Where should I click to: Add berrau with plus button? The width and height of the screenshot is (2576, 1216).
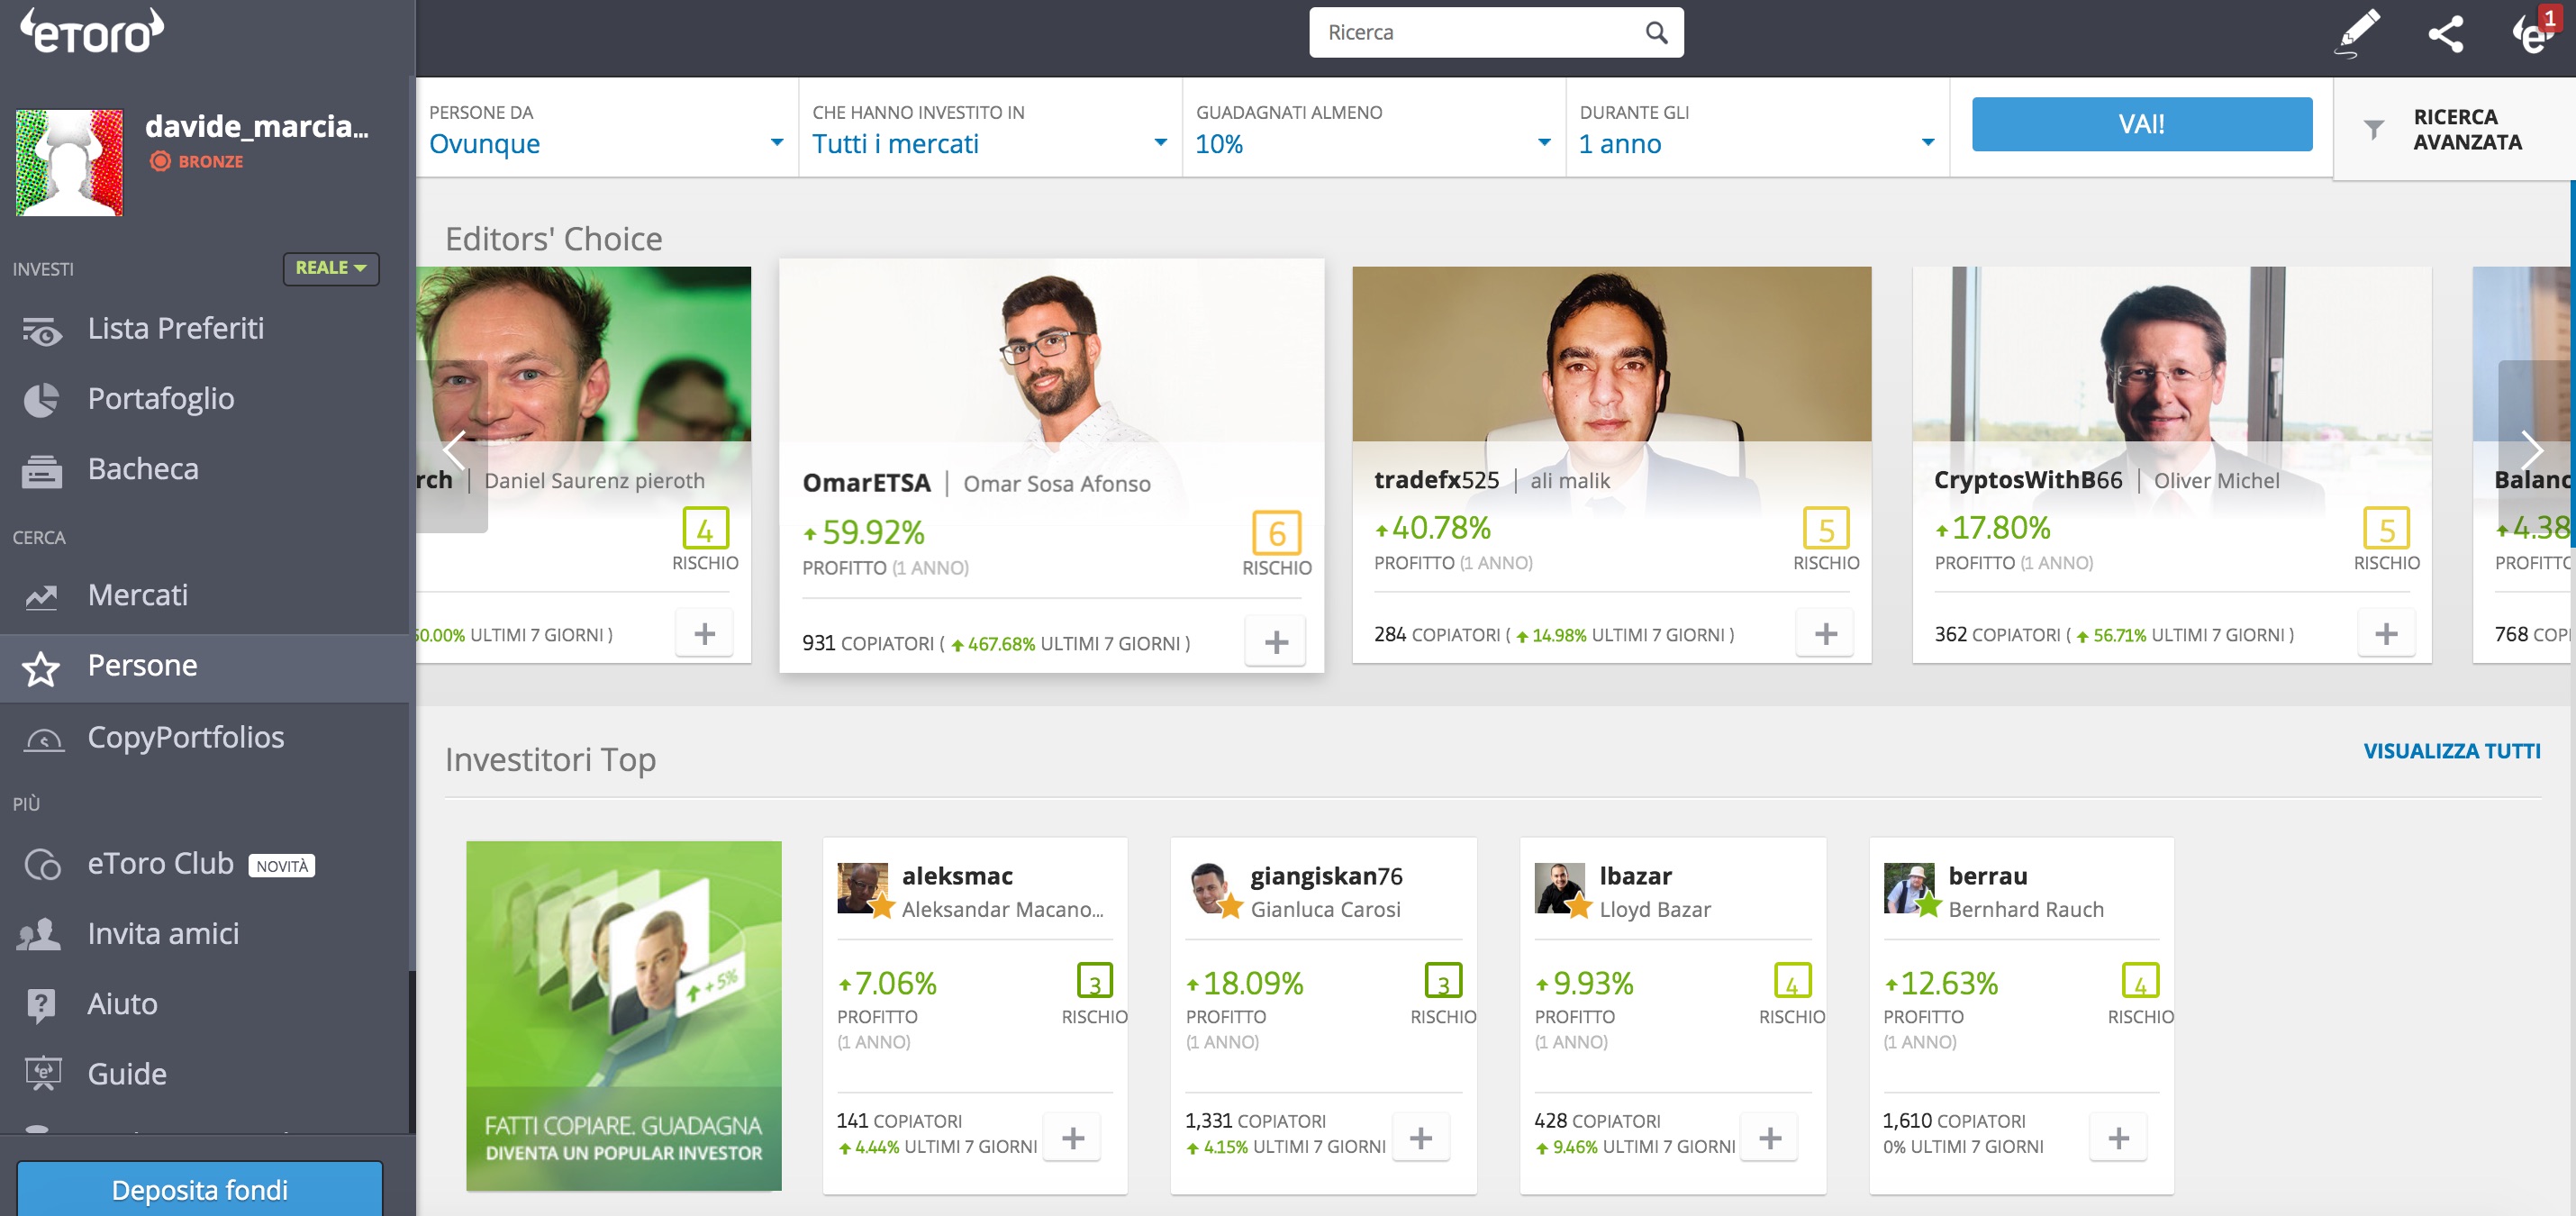tap(2118, 1138)
